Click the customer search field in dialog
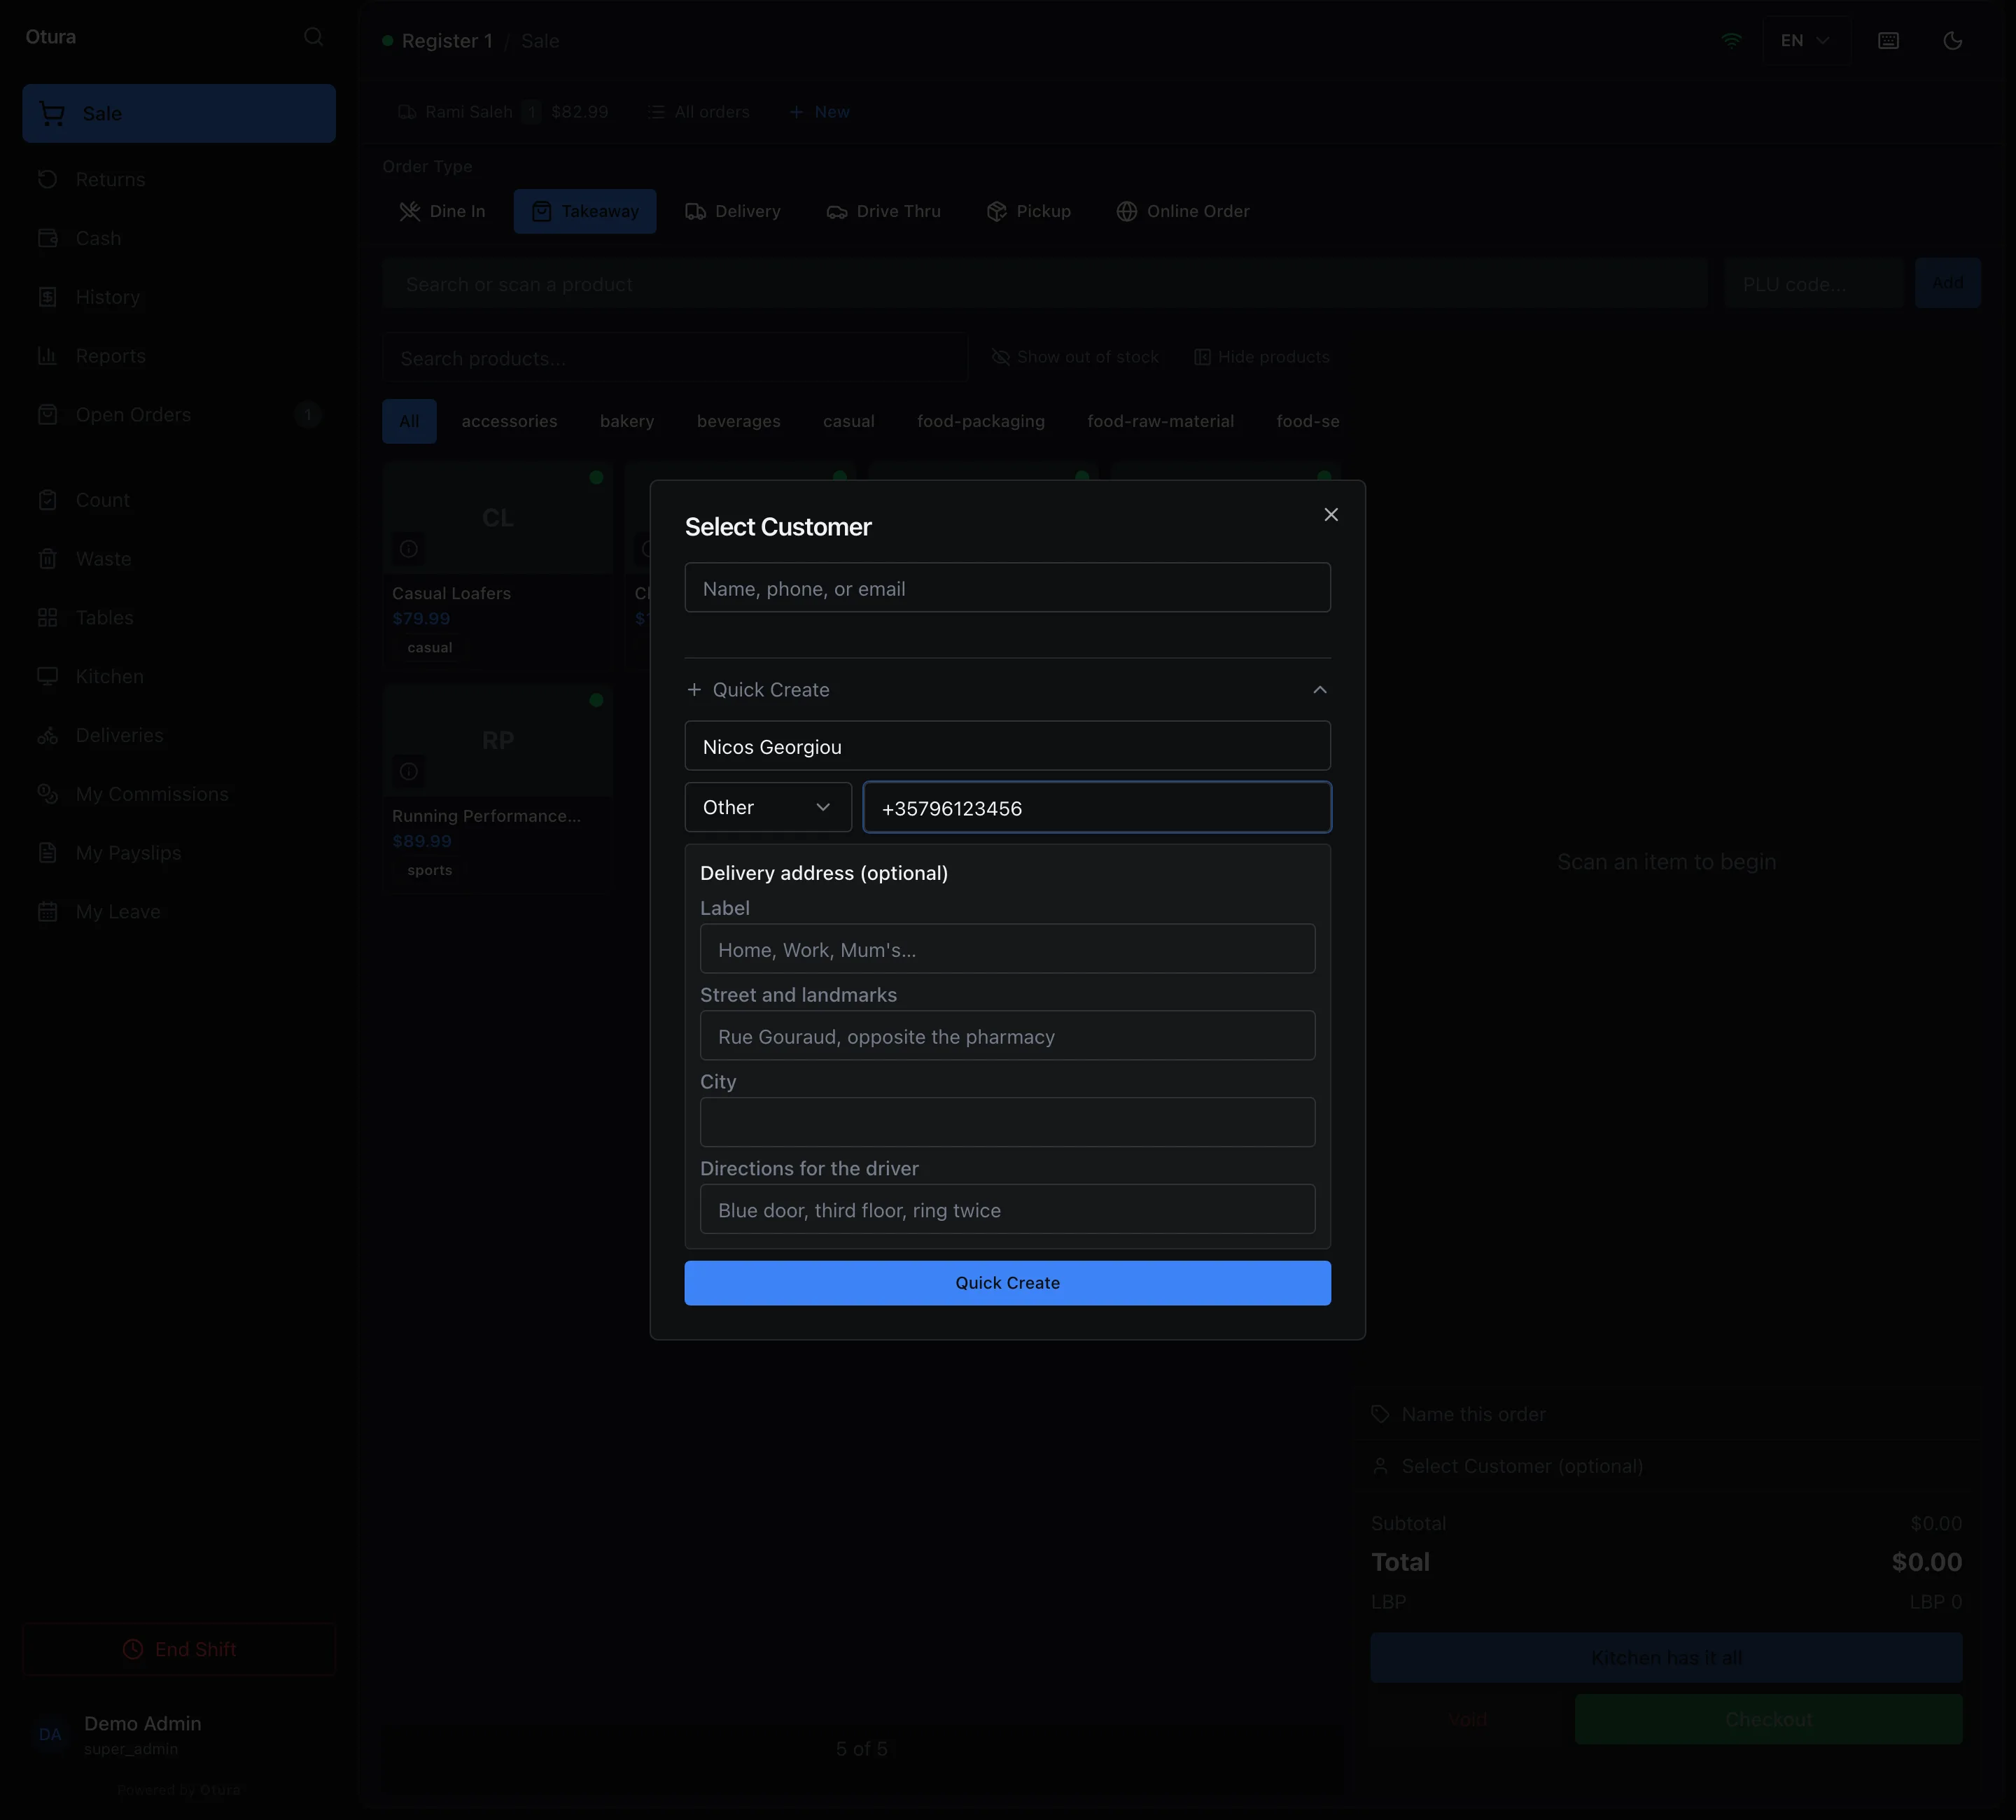The image size is (2016, 1820). click(x=1007, y=588)
